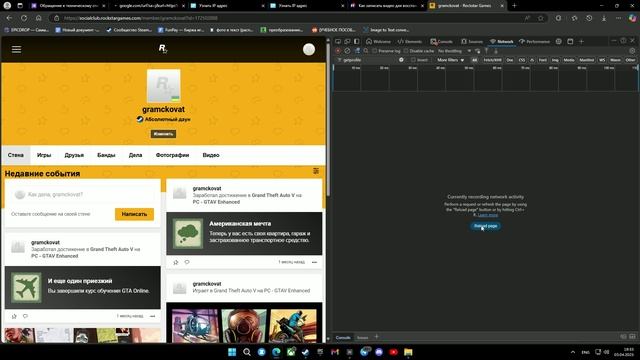Go to the Банды tab
The width and height of the screenshot is (640, 360).
(106, 155)
